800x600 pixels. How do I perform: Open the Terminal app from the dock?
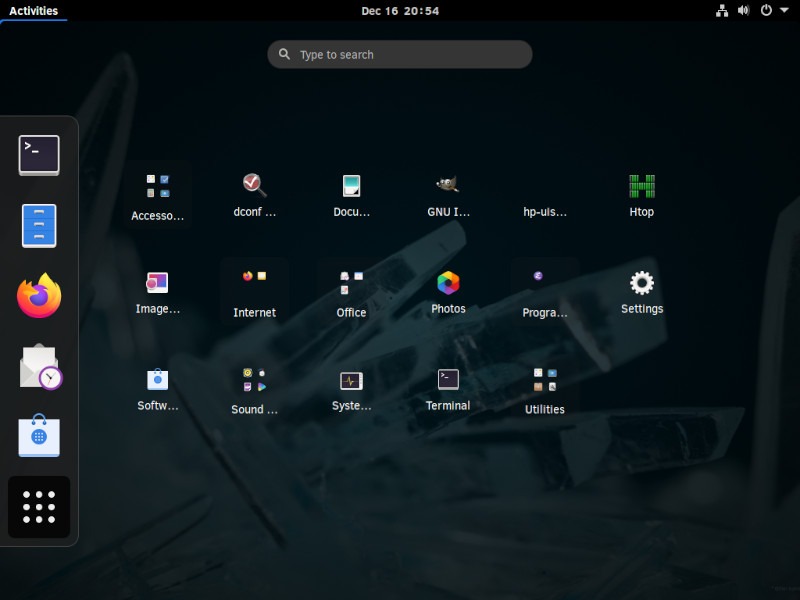[38, 154]
